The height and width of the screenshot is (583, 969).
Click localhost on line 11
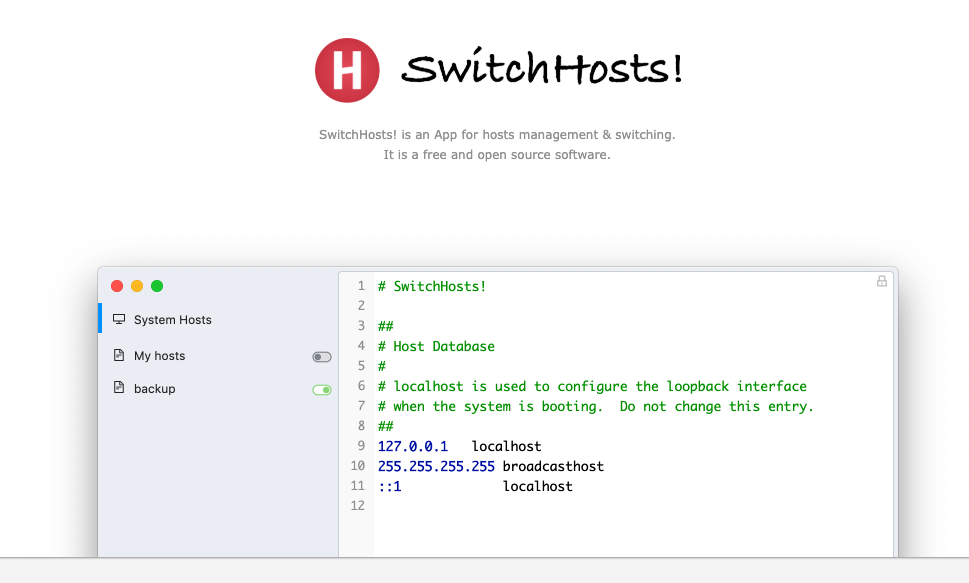(x=538, y=487)
